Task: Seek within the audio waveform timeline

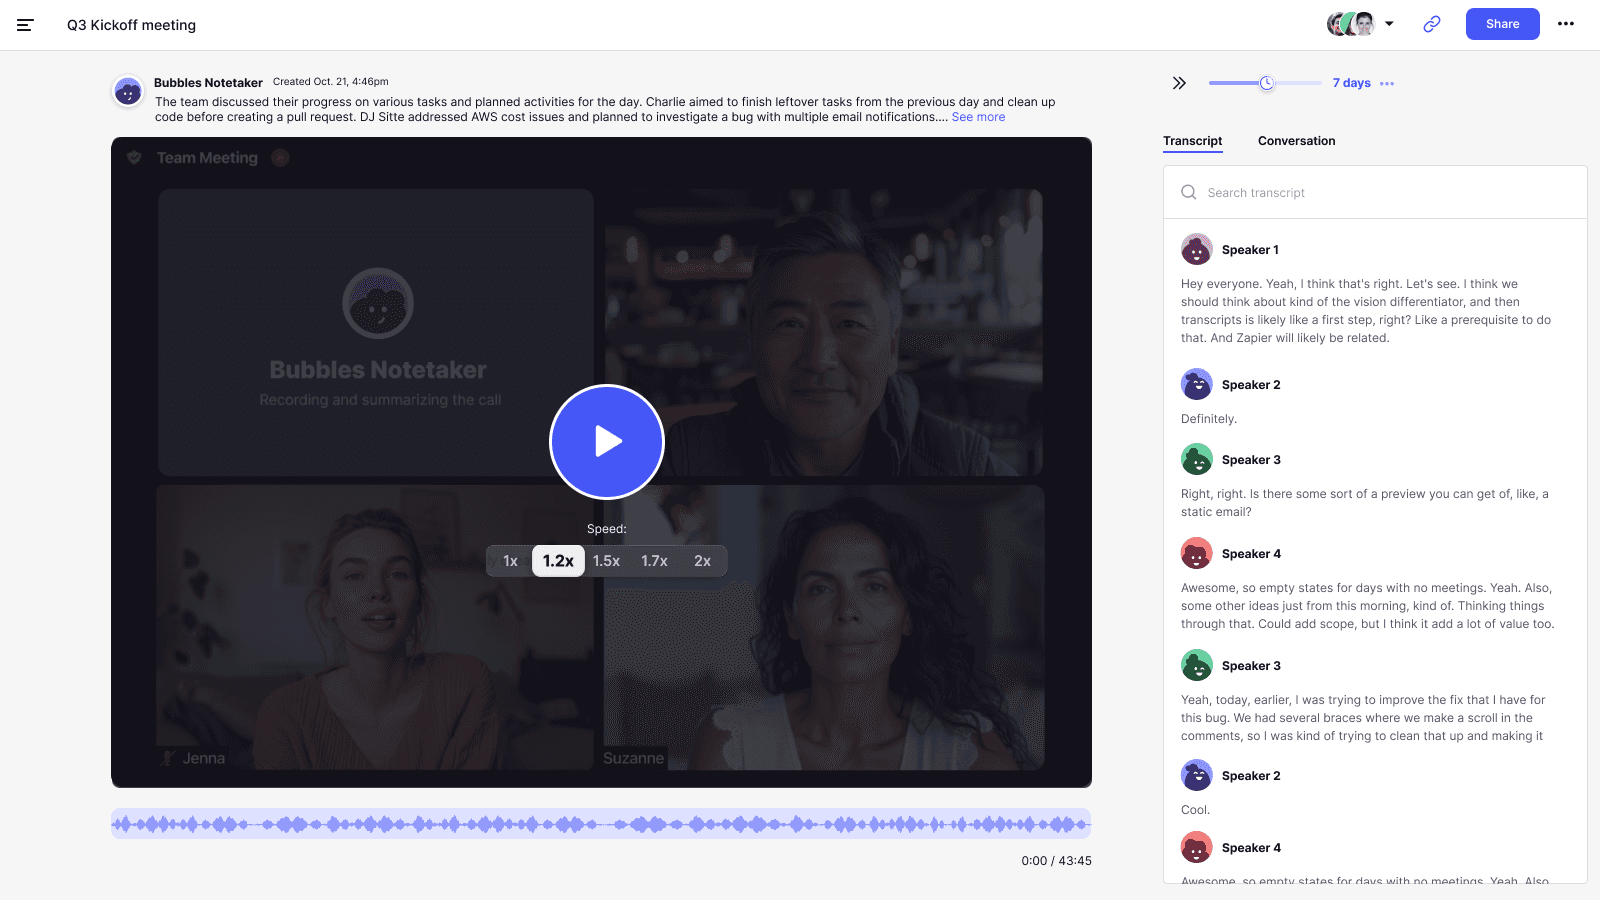Action: tap(601, 824)
